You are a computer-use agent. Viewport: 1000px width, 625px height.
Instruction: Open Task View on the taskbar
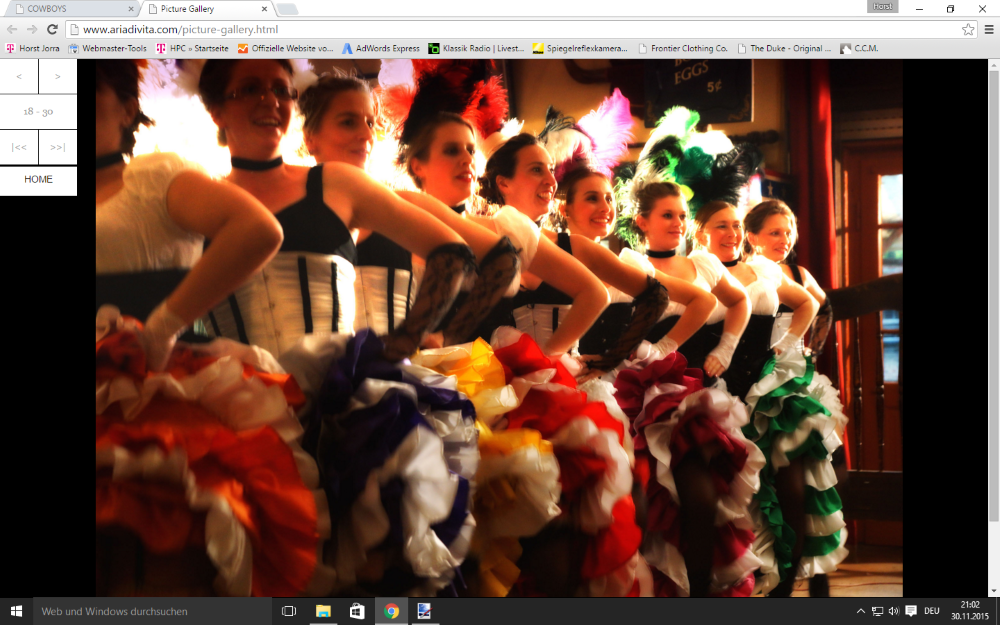point(289,610)
